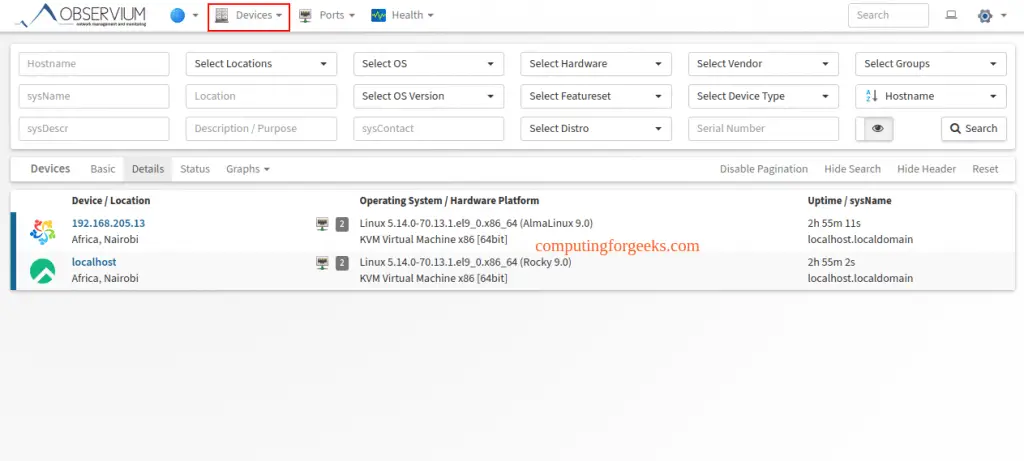1024x461 pixels.
Task: Expand the Select Device Type dropdown
Action: (763, 96)
